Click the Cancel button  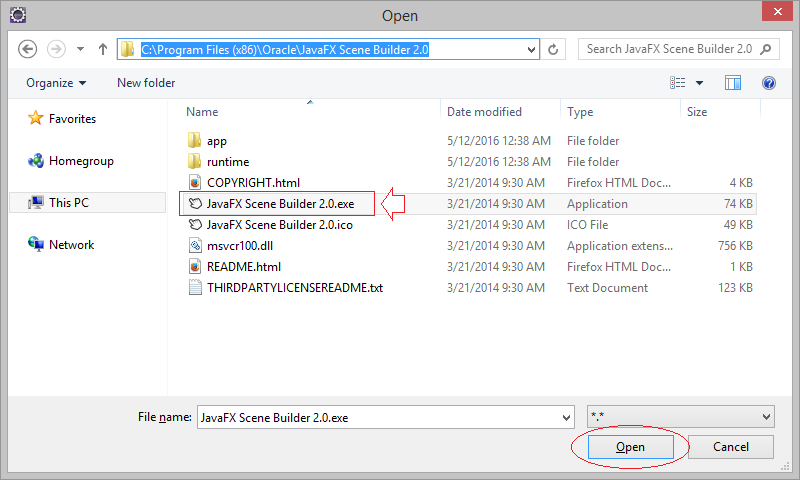[x=731, y=447]
